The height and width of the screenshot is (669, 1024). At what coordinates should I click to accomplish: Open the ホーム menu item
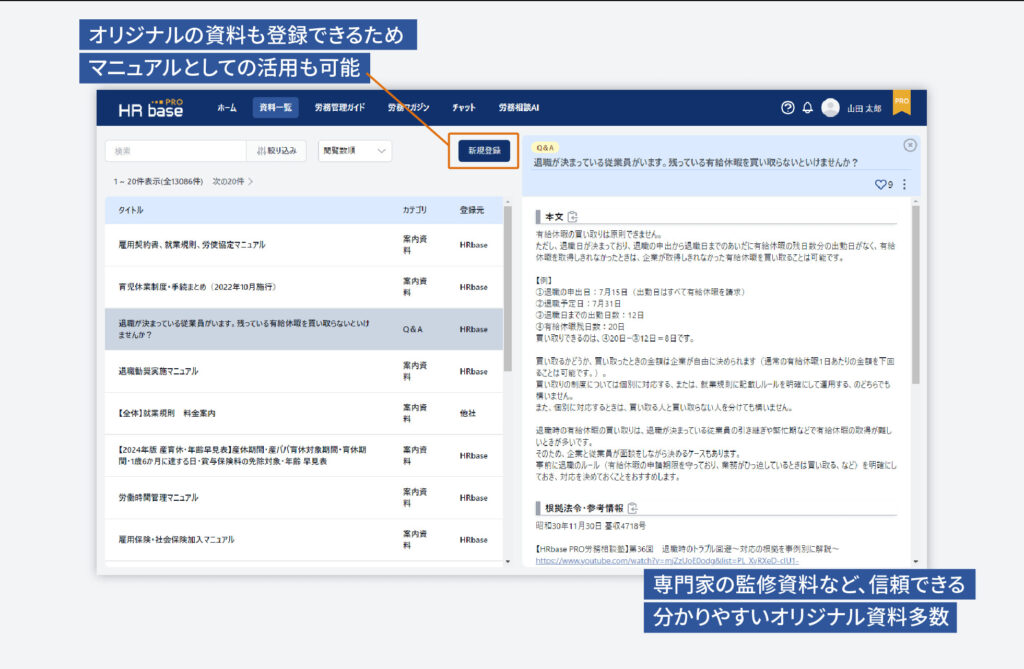[227, 108]
